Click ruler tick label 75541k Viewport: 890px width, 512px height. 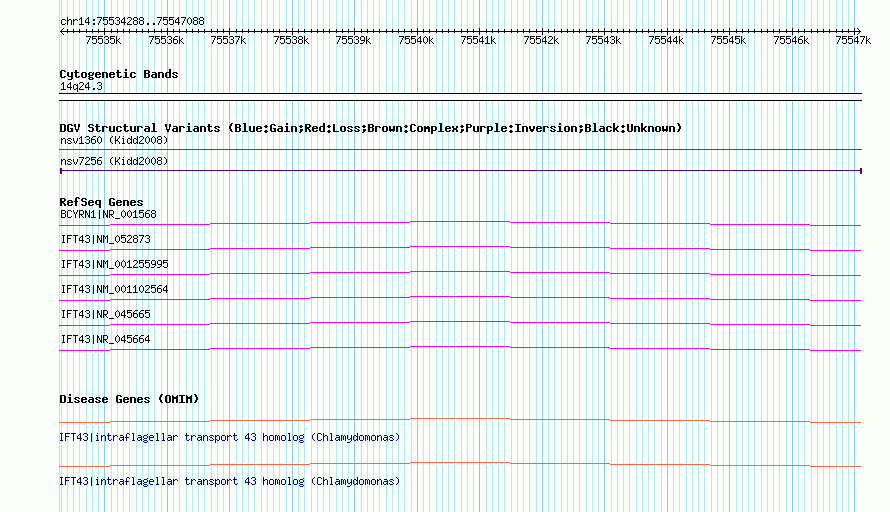coord(478,40)
